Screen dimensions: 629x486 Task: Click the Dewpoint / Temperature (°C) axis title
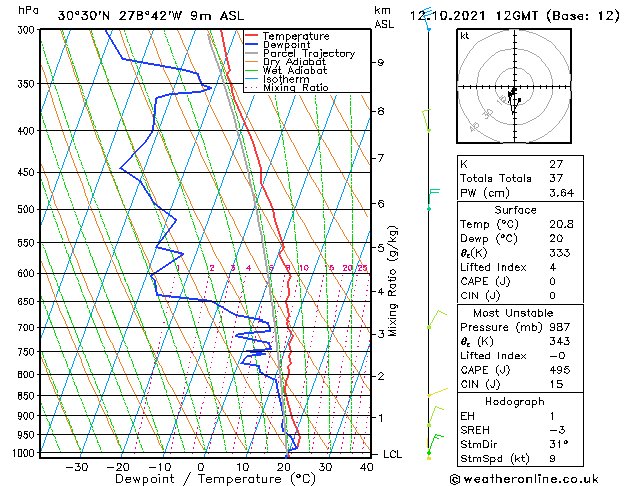click(x=215, y=479)
